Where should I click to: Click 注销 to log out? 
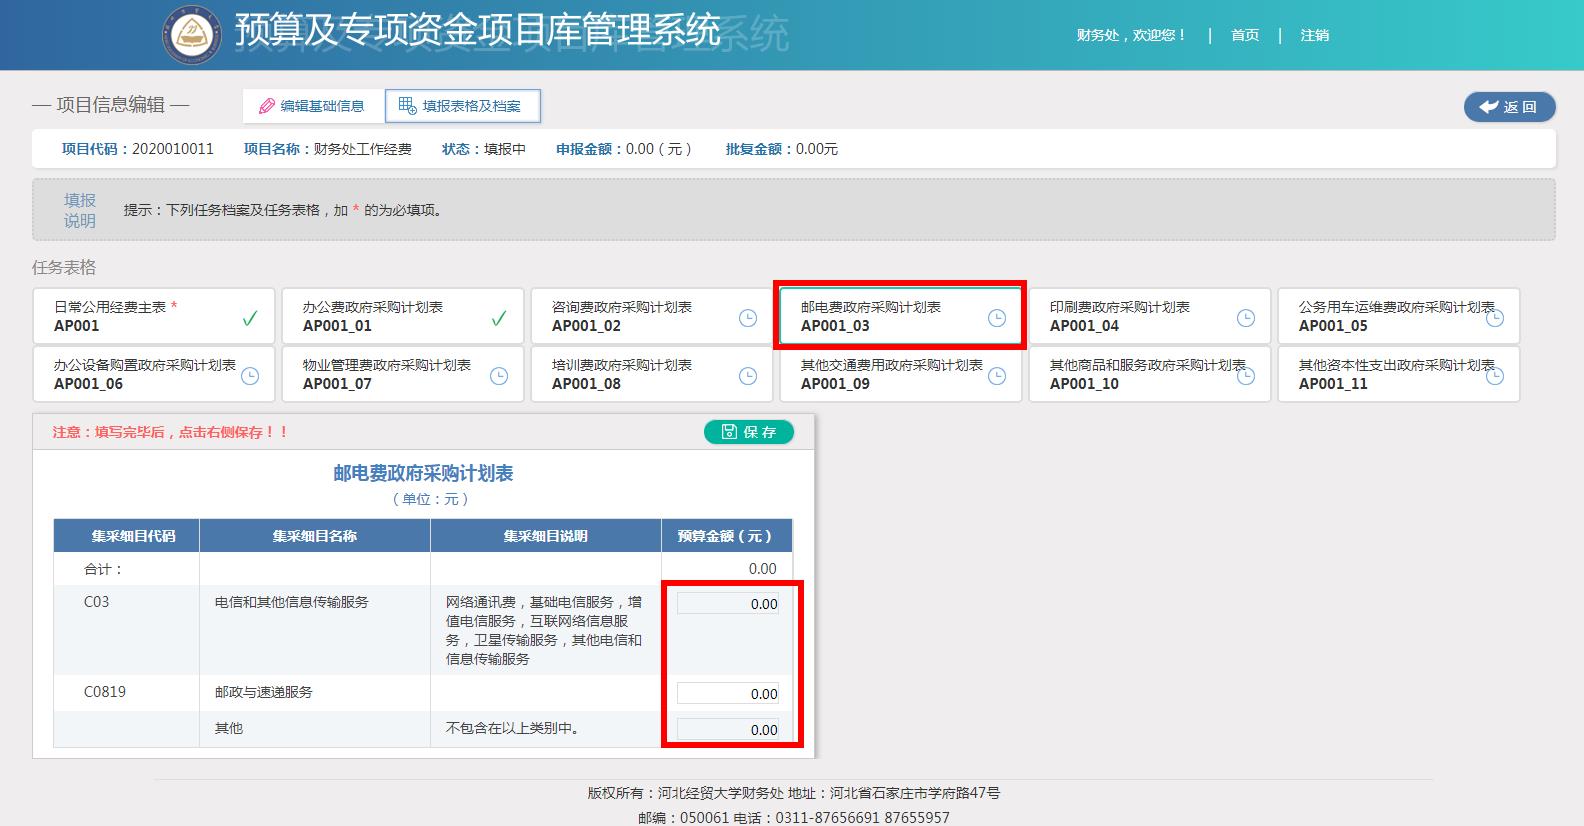pyautogui.click(x=1314, y=35)
